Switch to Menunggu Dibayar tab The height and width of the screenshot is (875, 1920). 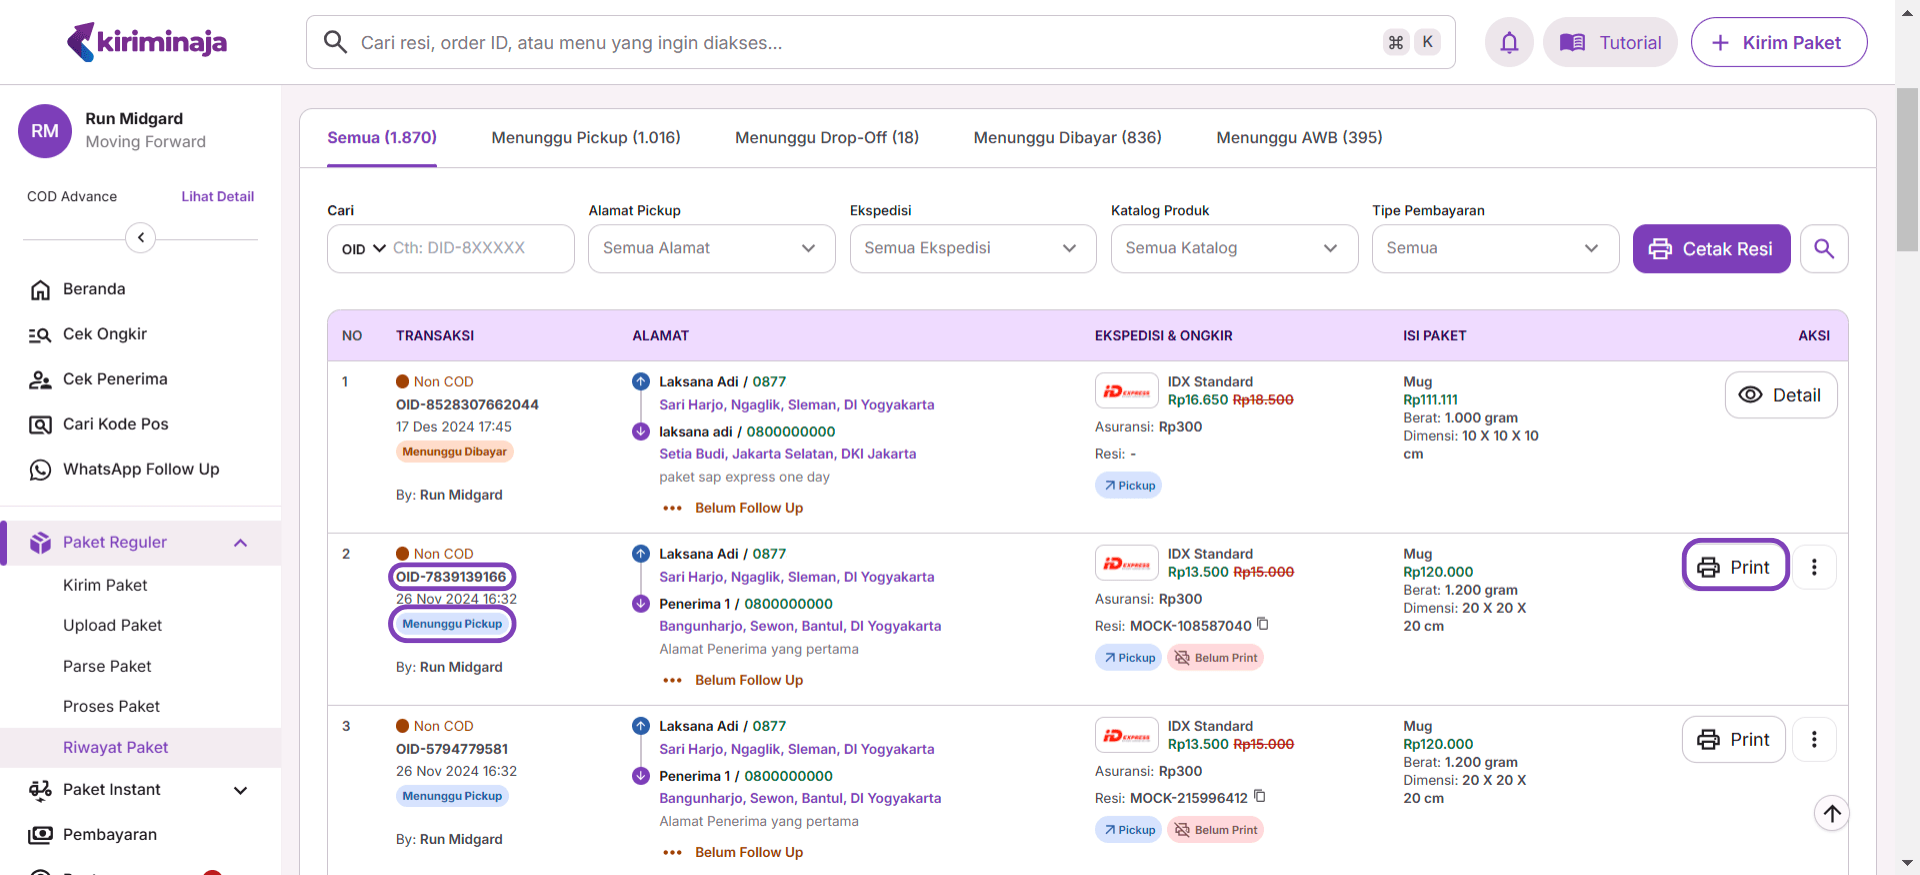pyautogui.click(x=1067, y=138)
